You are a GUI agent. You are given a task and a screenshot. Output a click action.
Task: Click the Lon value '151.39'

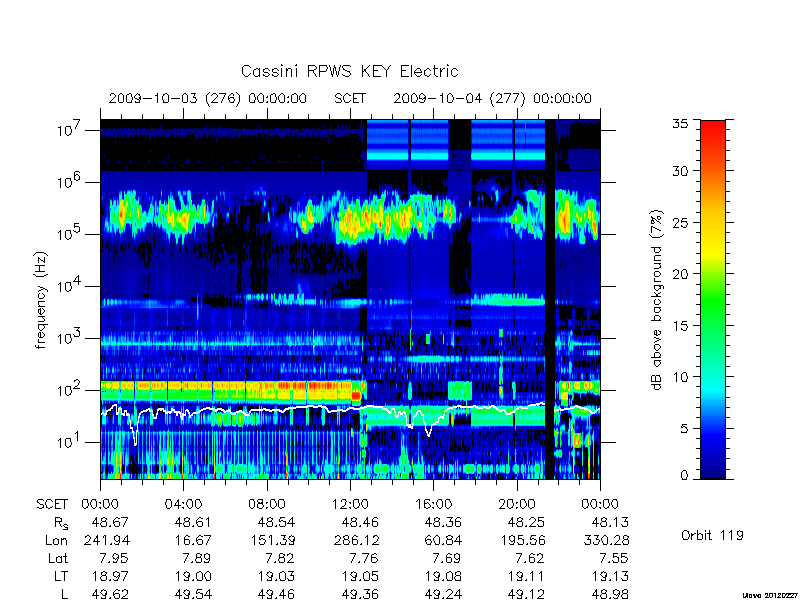coord(272,540)
